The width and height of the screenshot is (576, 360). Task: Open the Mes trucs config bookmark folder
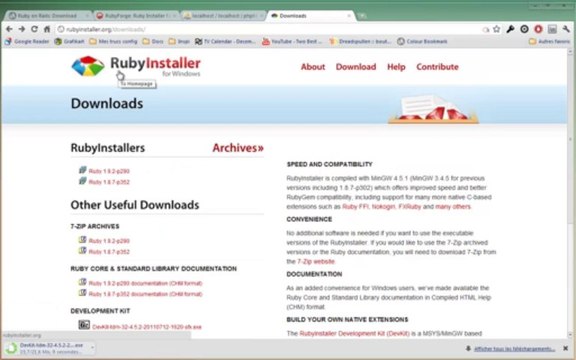tap(114, 42)
